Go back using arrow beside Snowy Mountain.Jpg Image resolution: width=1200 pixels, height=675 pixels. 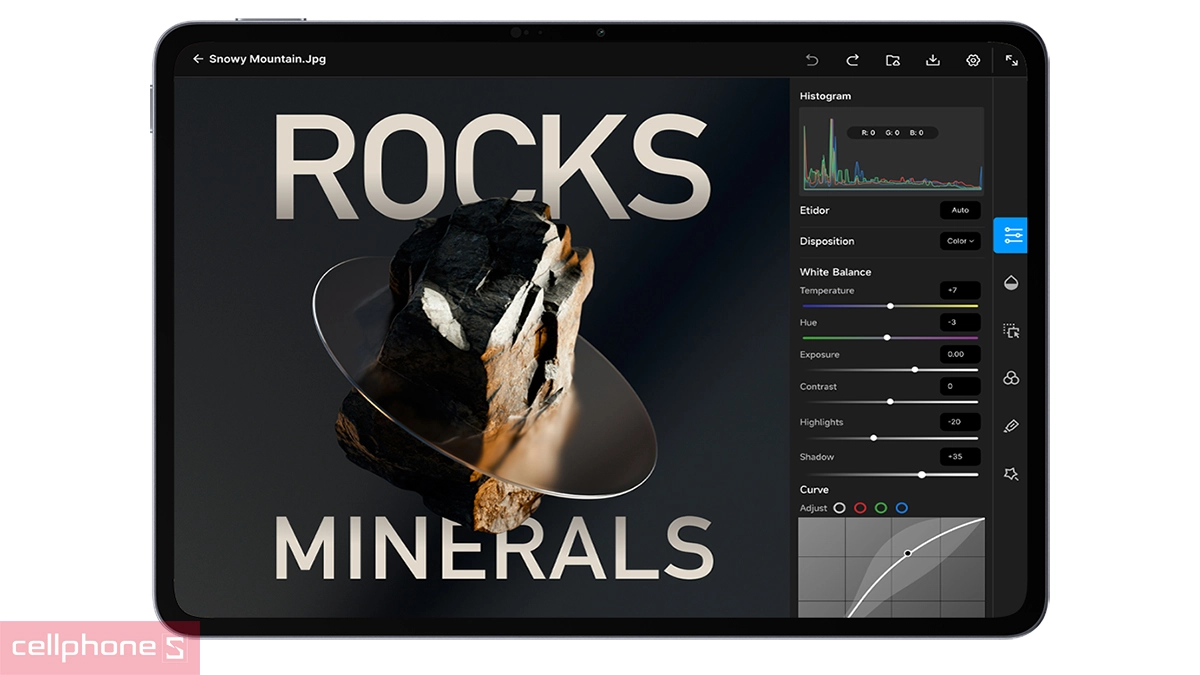point(198,59)
